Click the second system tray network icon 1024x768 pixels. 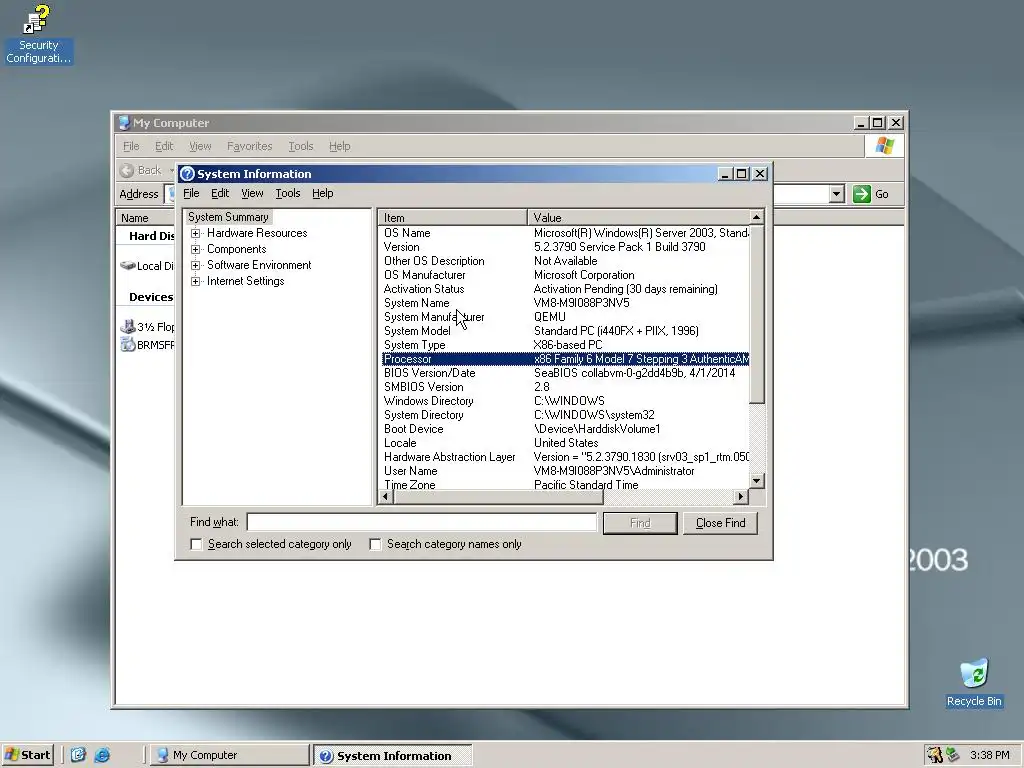pyautogui.click(x=953, y=756)
